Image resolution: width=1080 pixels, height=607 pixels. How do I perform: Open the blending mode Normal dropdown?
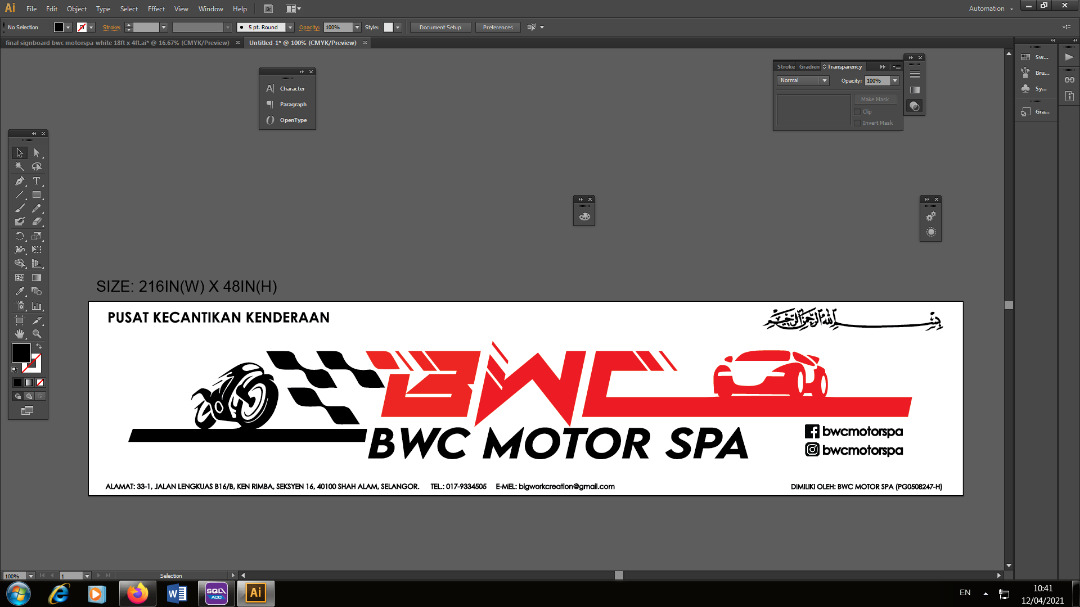pos(803,81)
